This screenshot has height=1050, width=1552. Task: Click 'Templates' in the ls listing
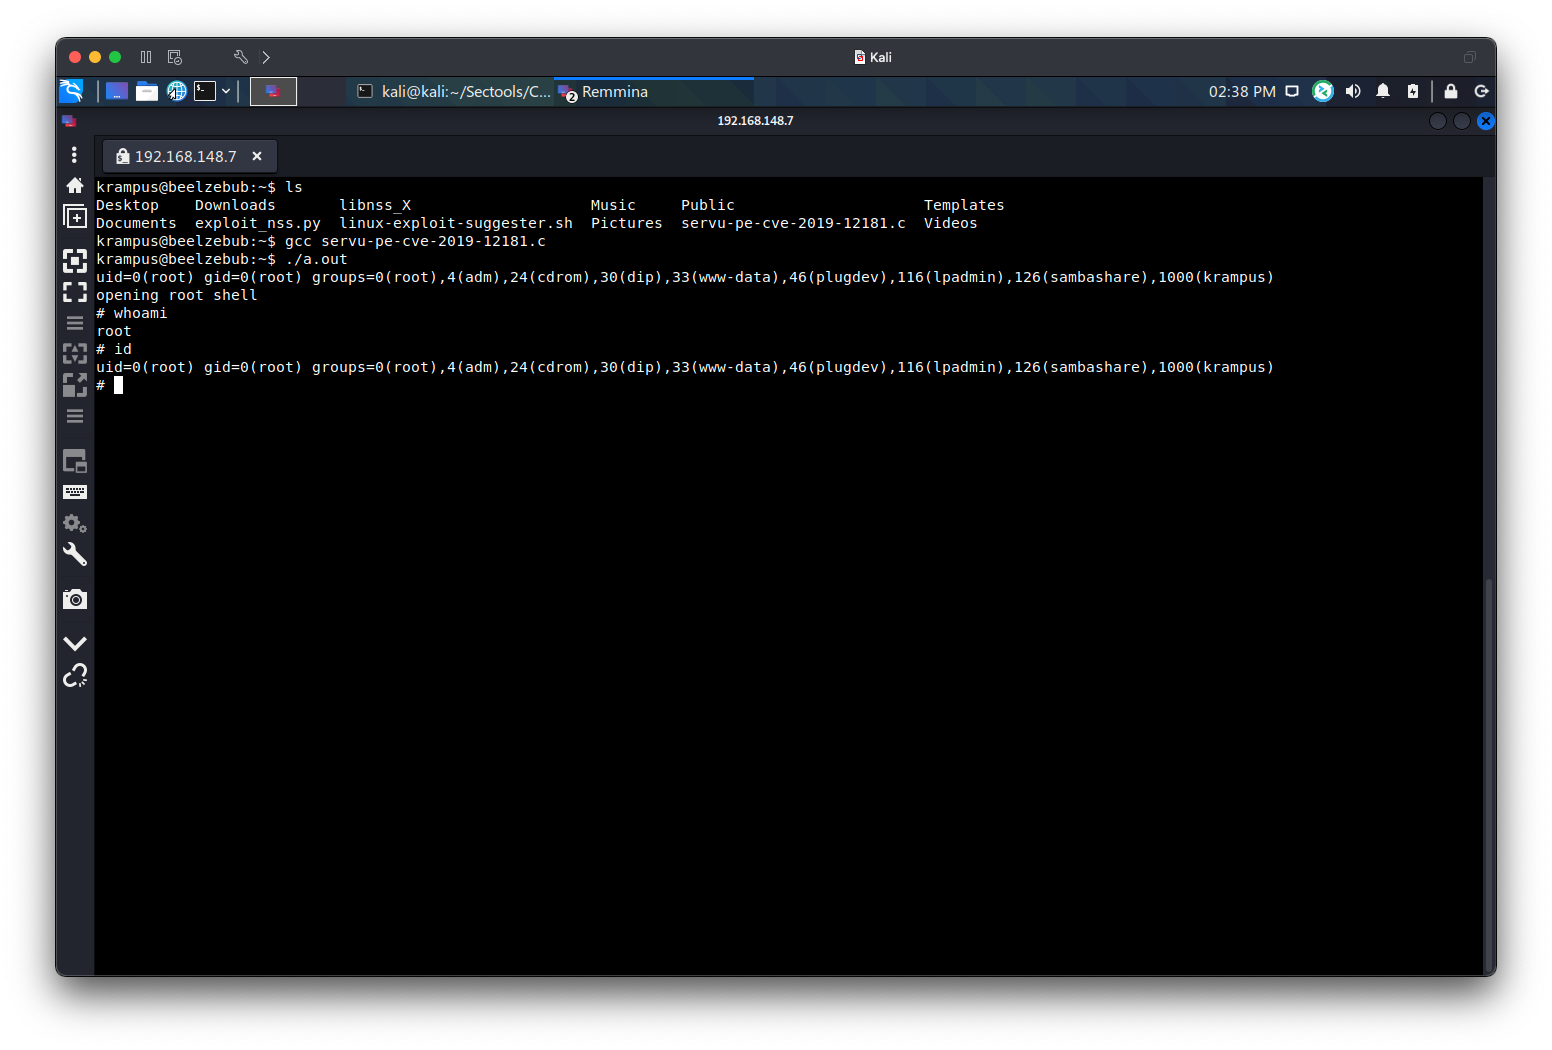pos(964,205)
